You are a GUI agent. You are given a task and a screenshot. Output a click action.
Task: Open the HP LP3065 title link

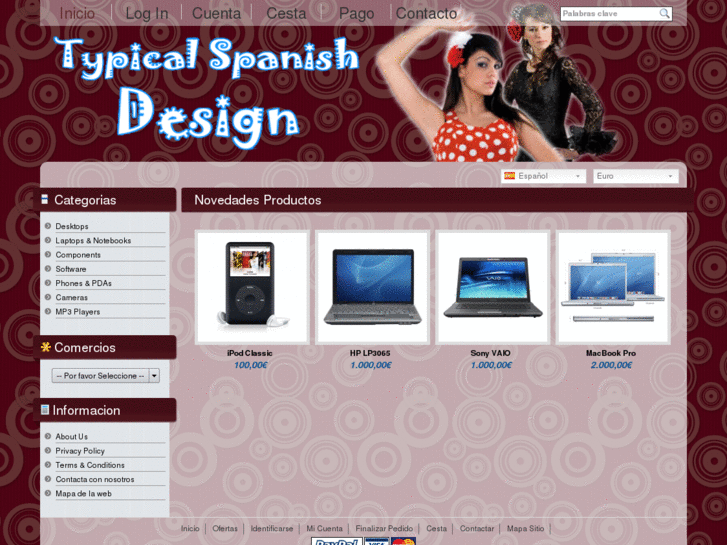click(x=370, y=353)
